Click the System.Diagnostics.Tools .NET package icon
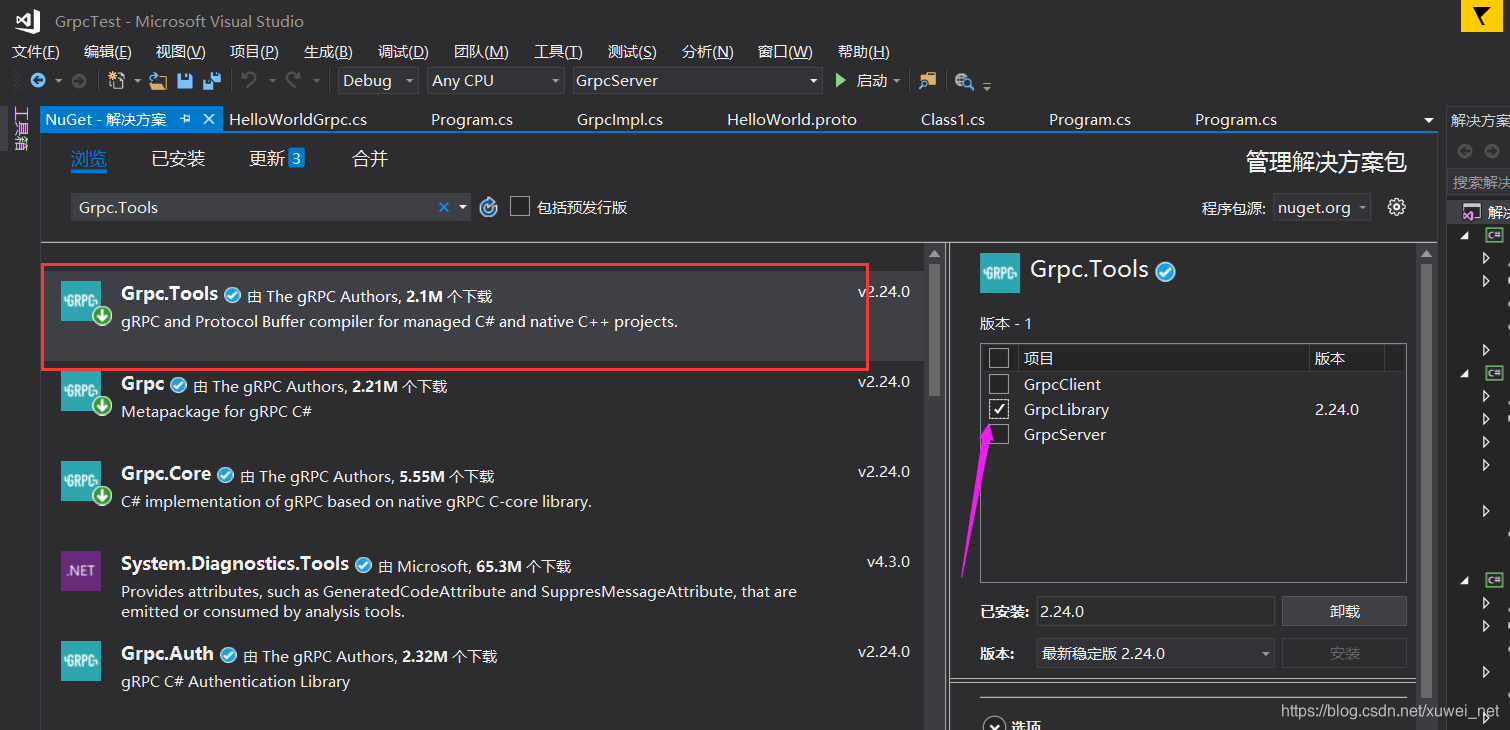Viewport: 1510px width, 730px height. tap(81, 571)
